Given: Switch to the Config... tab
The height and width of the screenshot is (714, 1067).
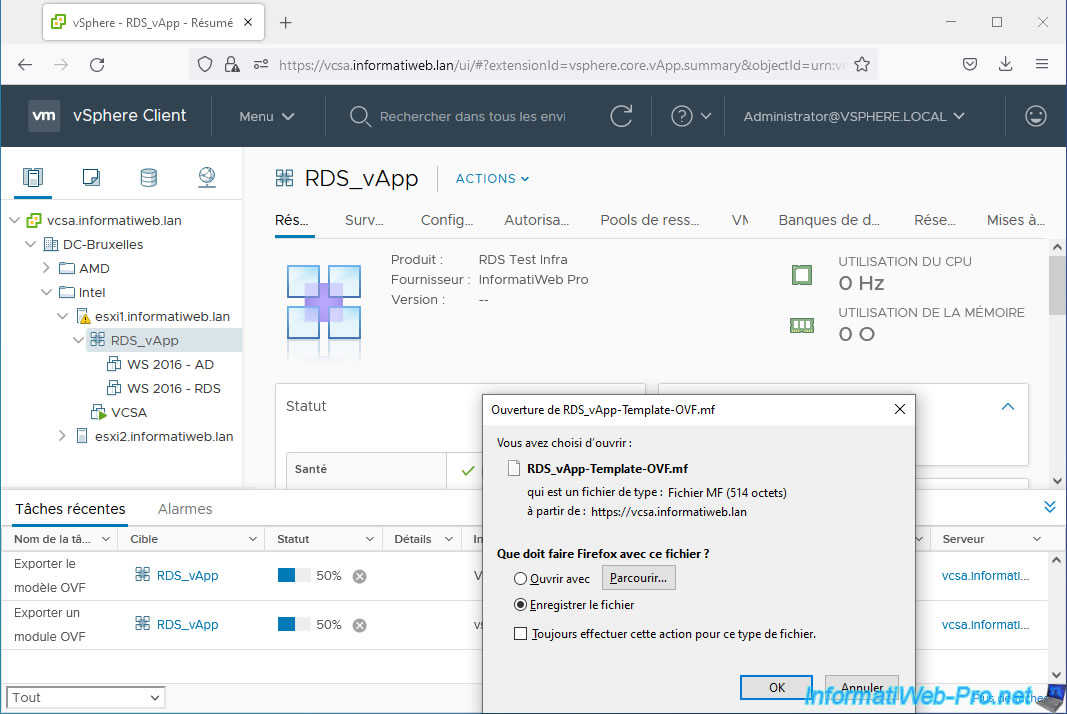Looking at the screenshot, I should tap(446, 220).
